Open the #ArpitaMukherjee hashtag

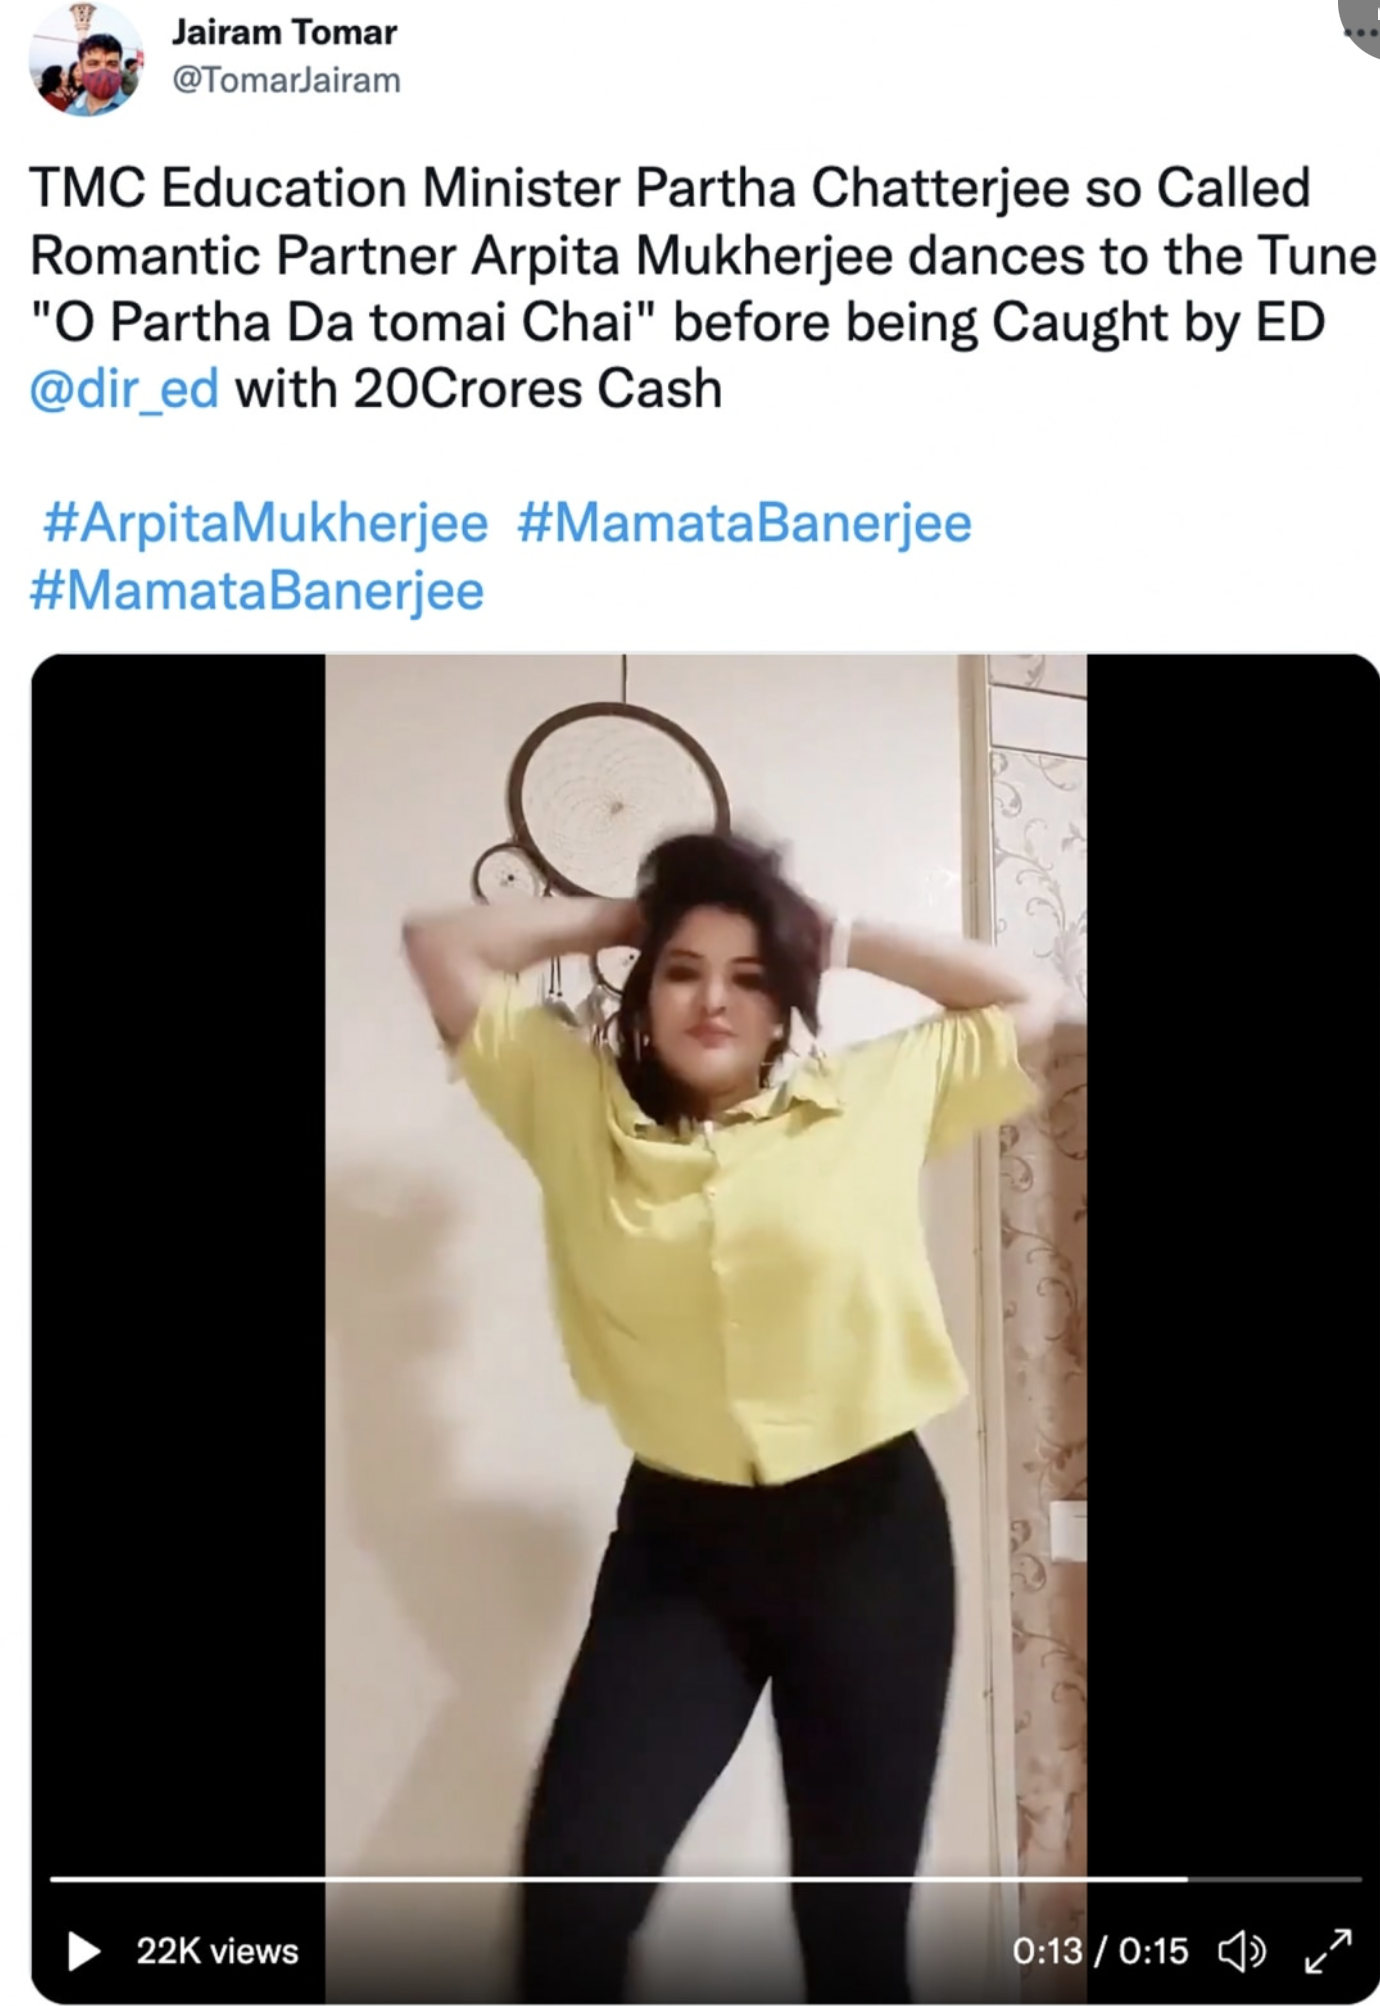(x=265, y=523)
